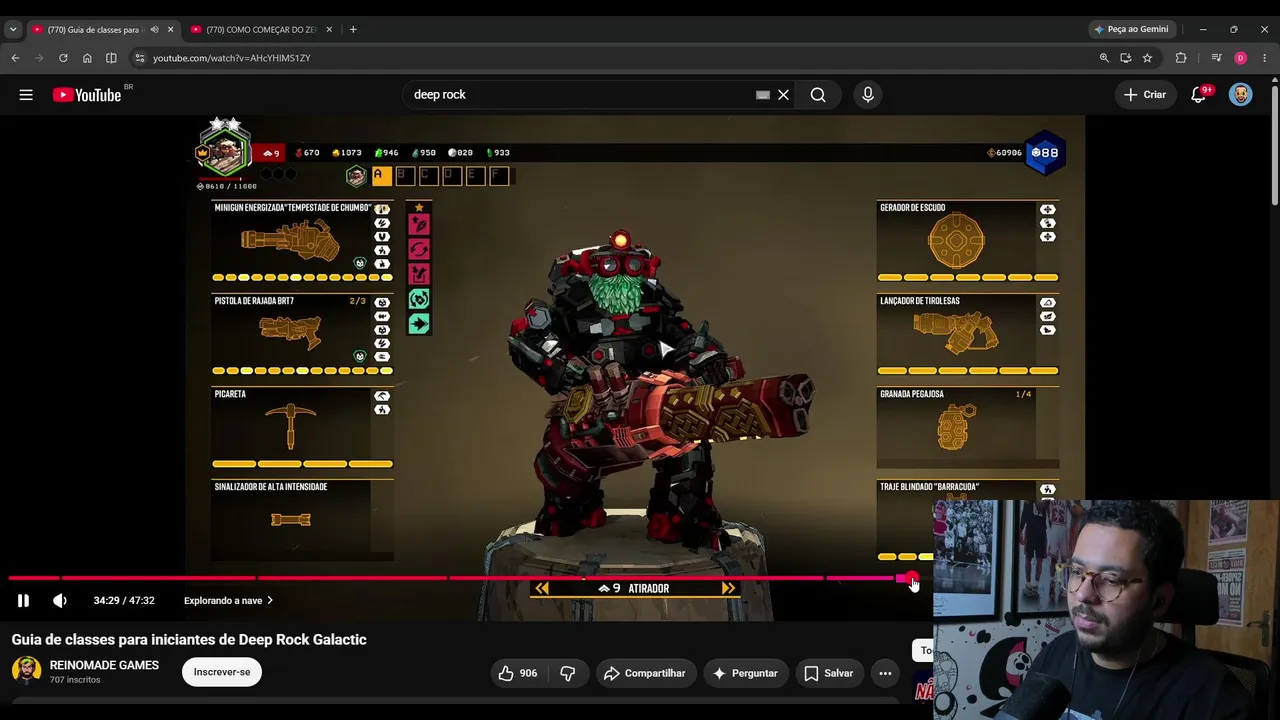
Task: Go to the YouTube home logo
Action: [x=87, y=95]
